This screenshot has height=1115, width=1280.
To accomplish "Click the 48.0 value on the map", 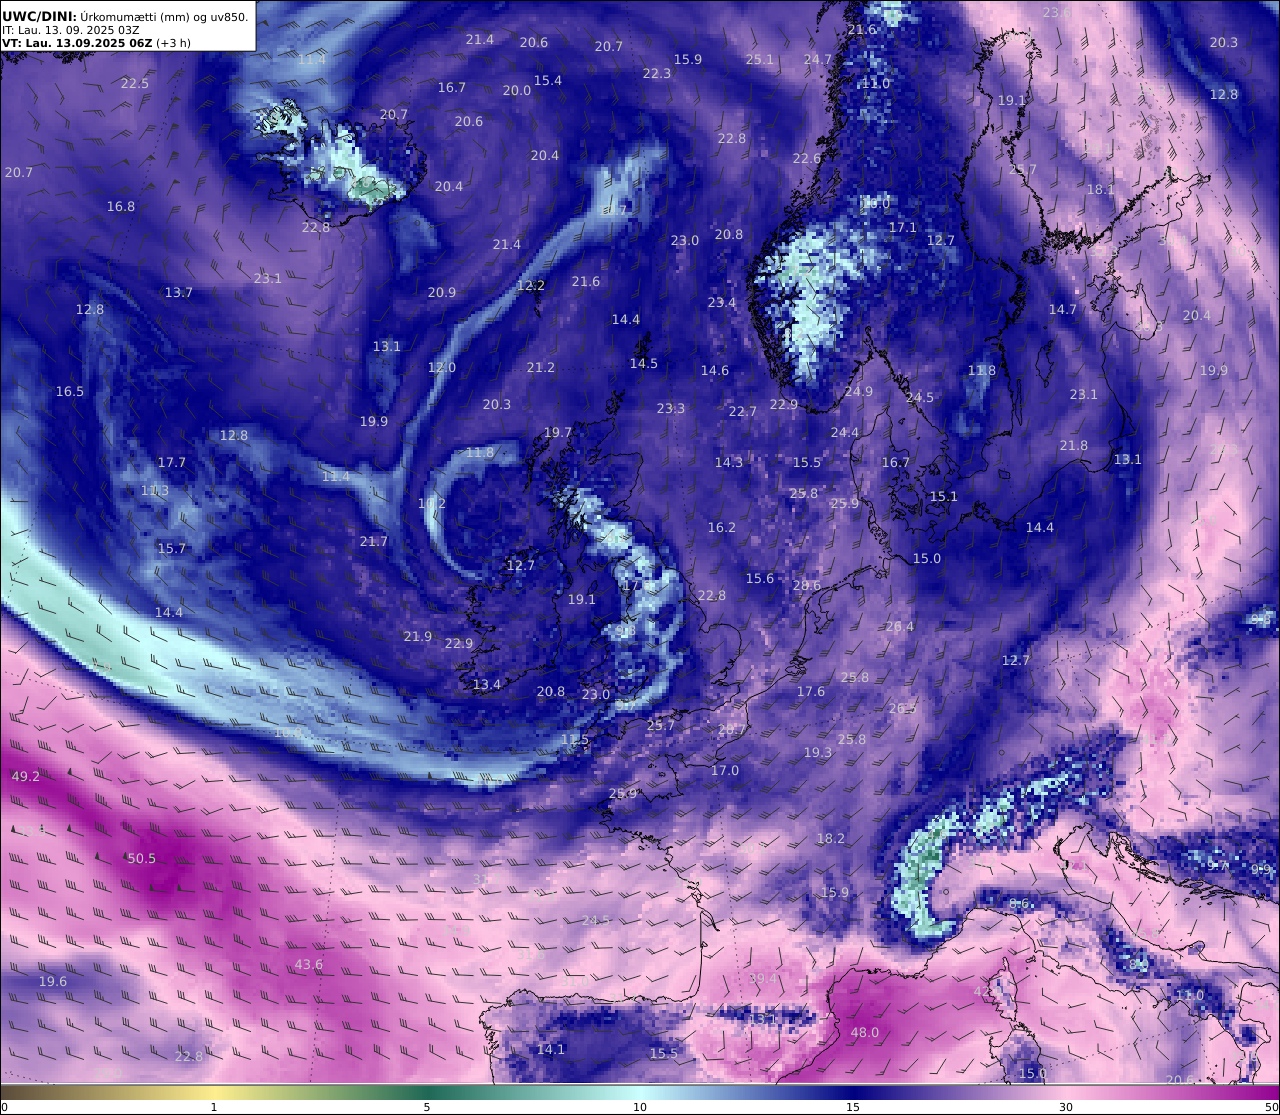I will click(x=865, y=1032).
